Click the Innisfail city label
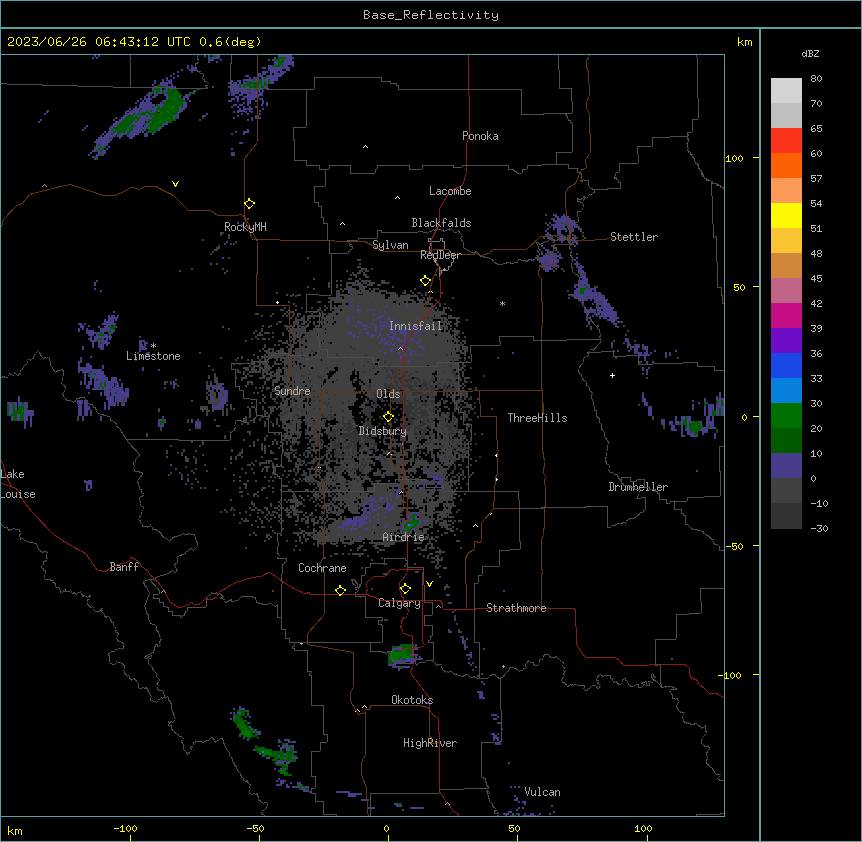This screenshot has height=842, width=862. click(416, 326)
